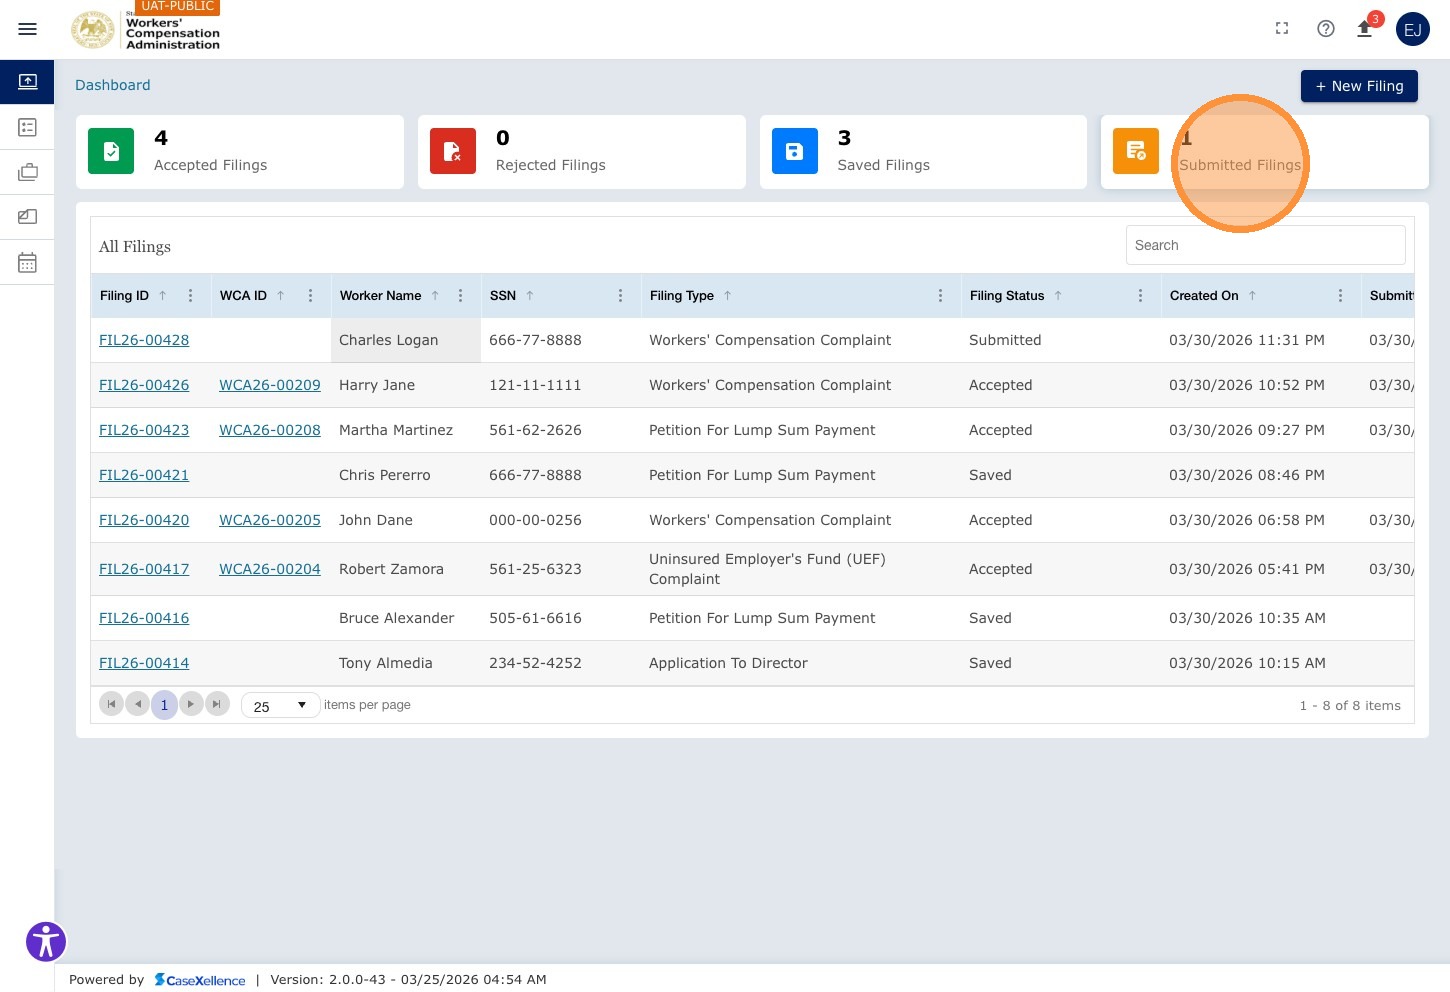Sort by Created On arrow
The width and height of the screenshot is (1450, 992).
1252,296
